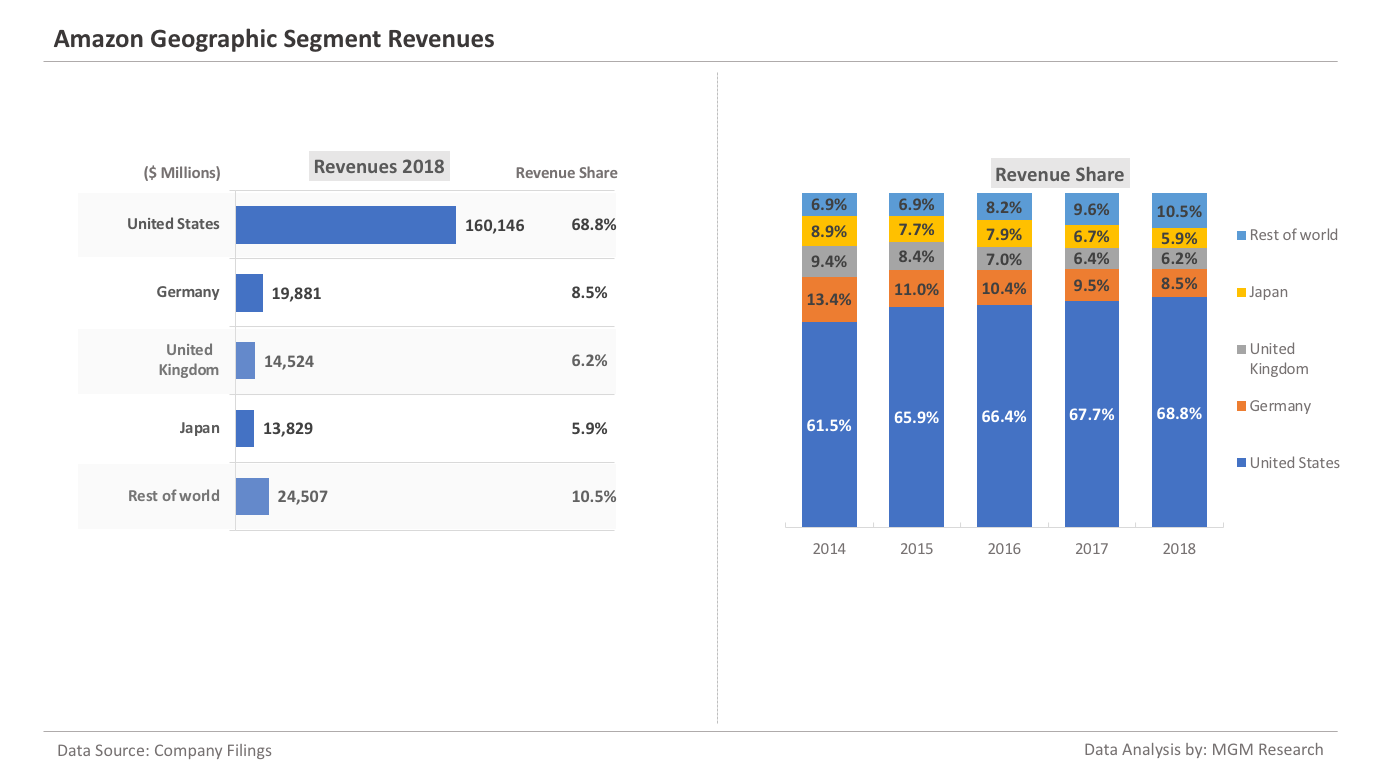The height and width of the screenshot is (781, 1382).
Task: Click the United States blue legend swatch
Action: click(x=1242, y=463)
